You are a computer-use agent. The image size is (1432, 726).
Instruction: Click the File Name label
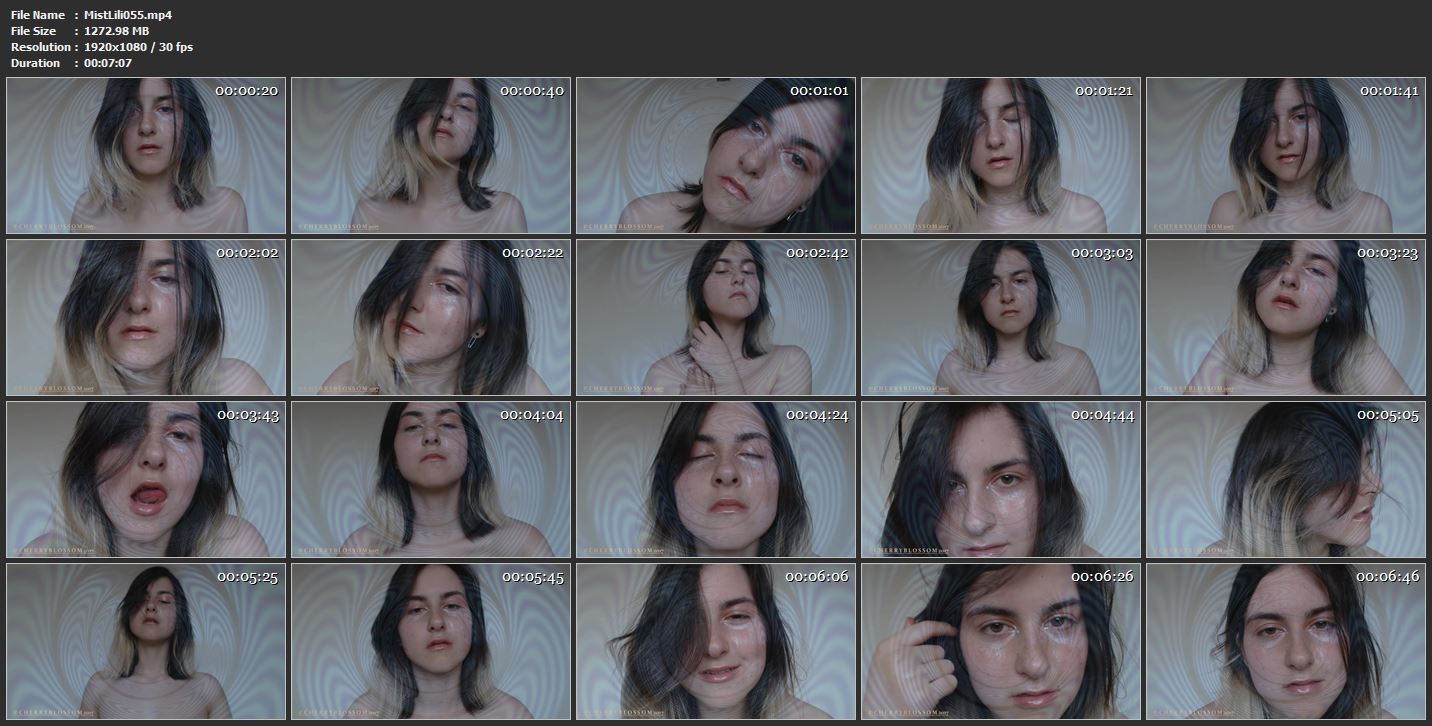[x=38, y=15]
